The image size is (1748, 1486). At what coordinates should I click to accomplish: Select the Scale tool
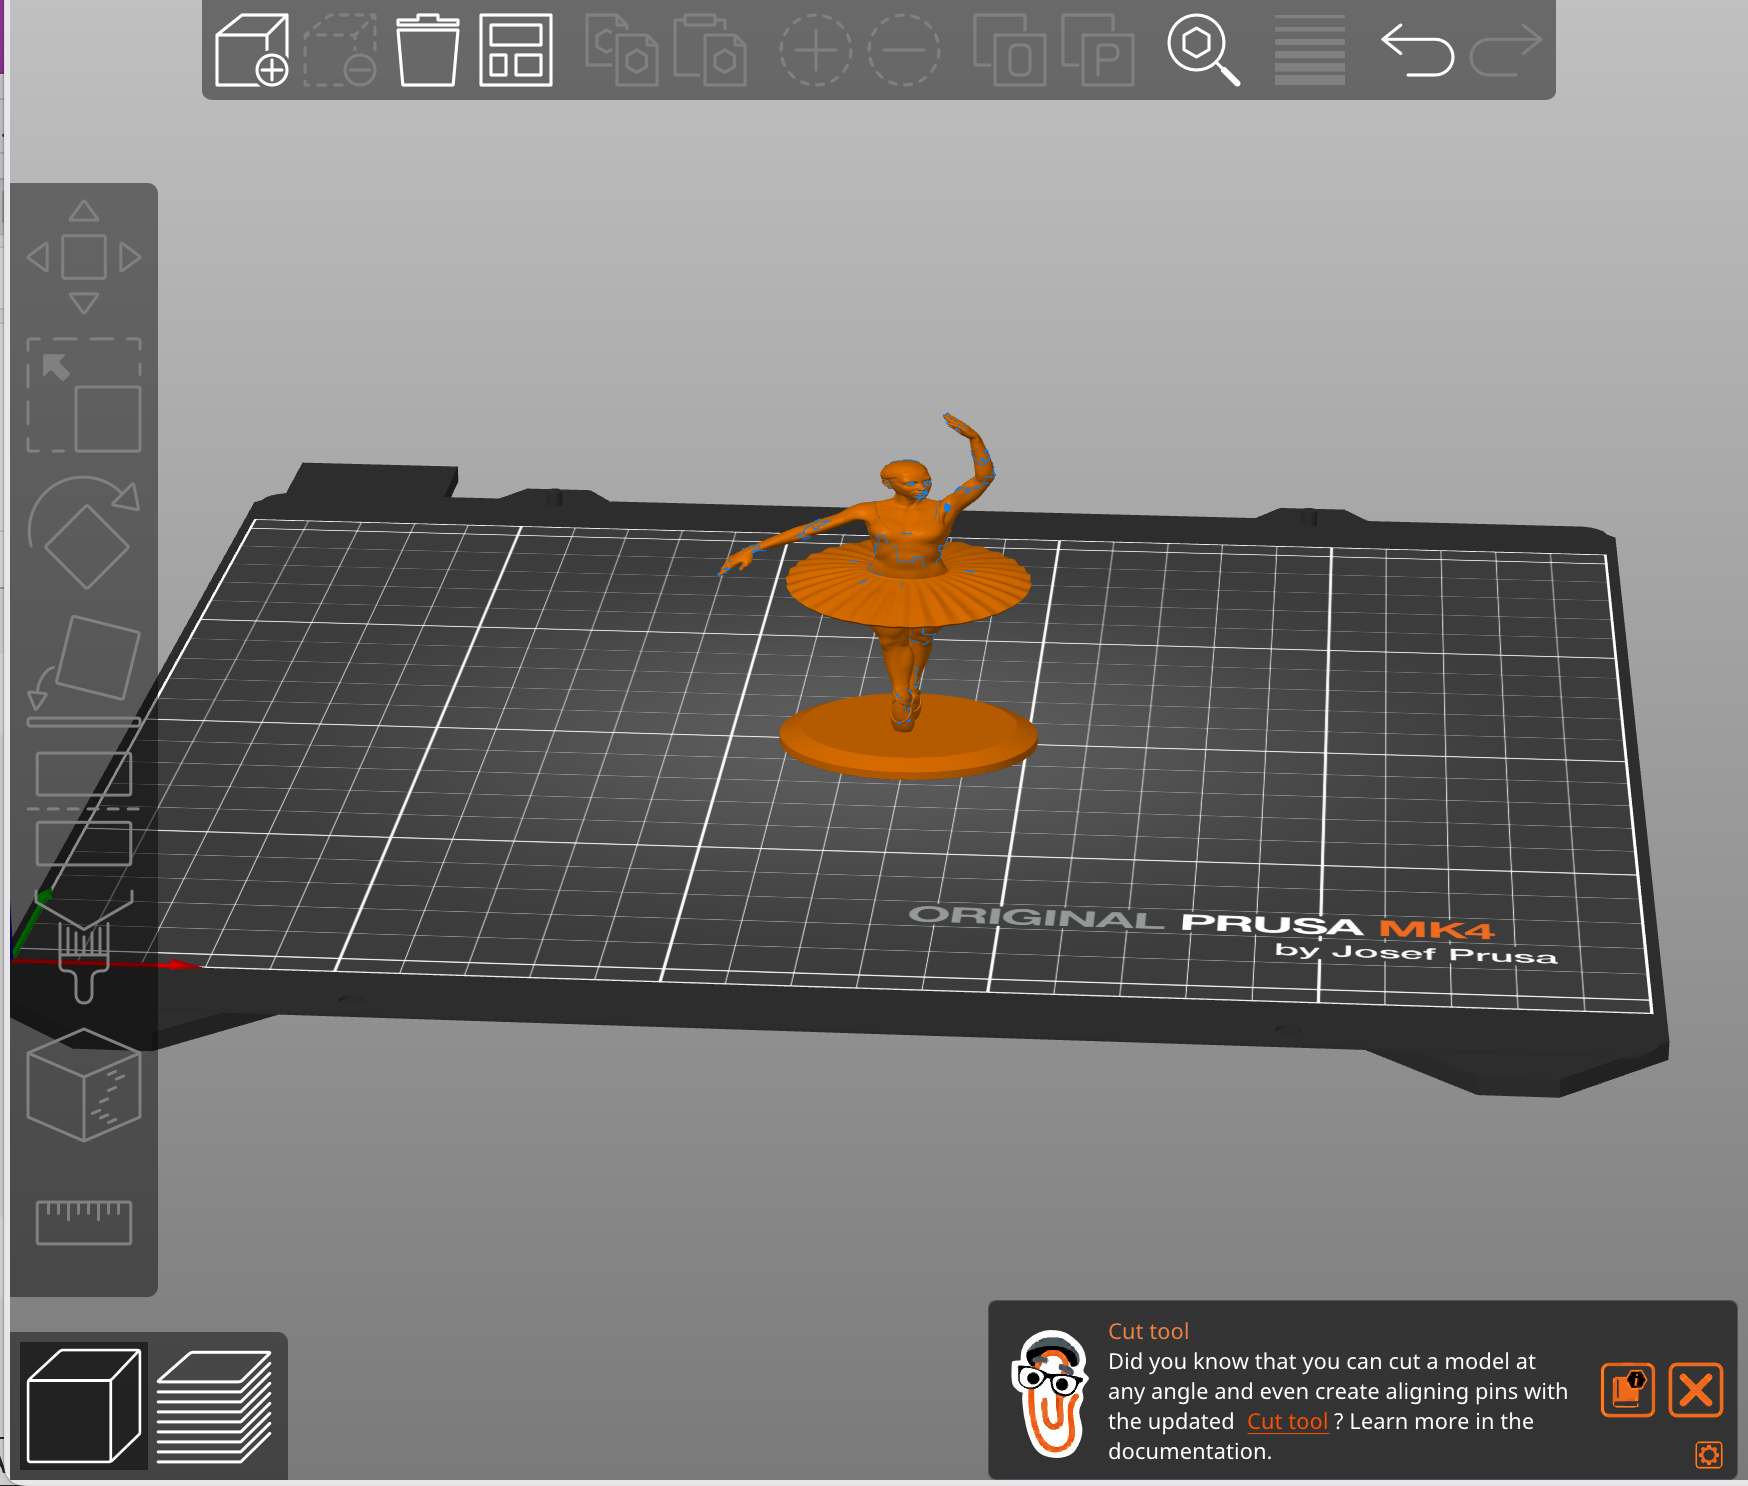pos(84,395)
